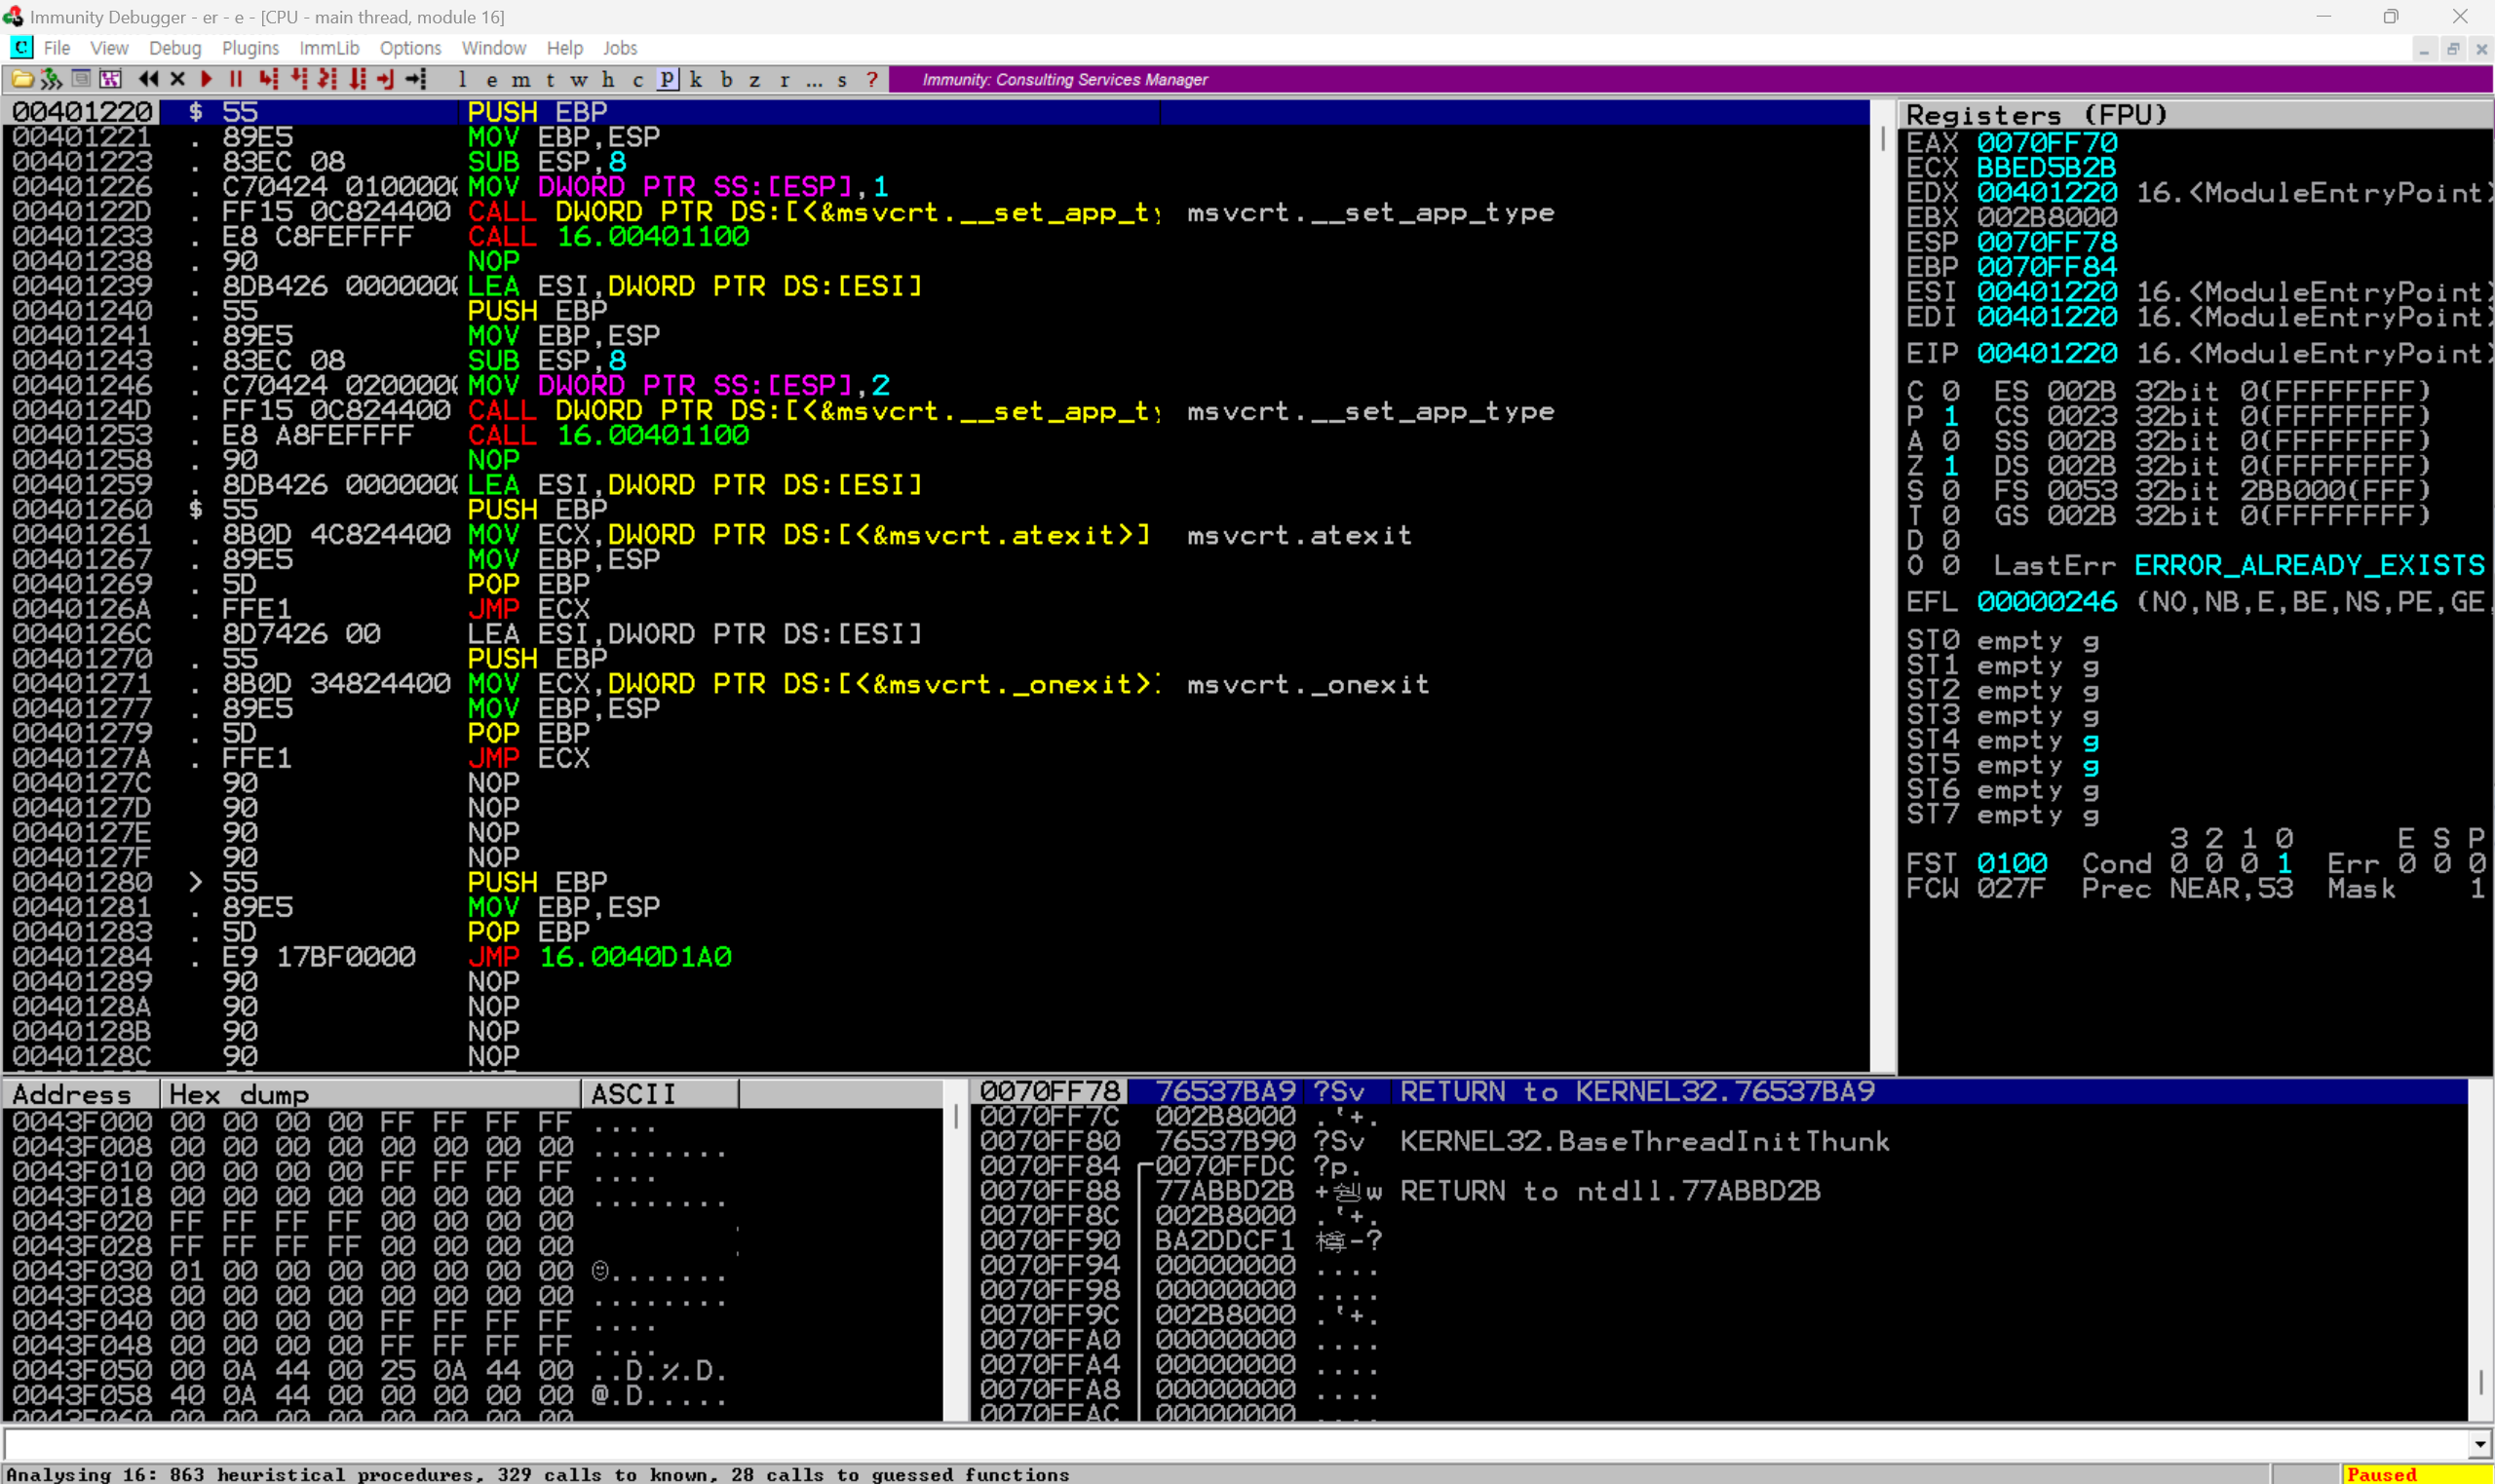Viewport: 2495px width, 1484px height.
Task: Open the Plugins menu
Action: tap(250, 48)
